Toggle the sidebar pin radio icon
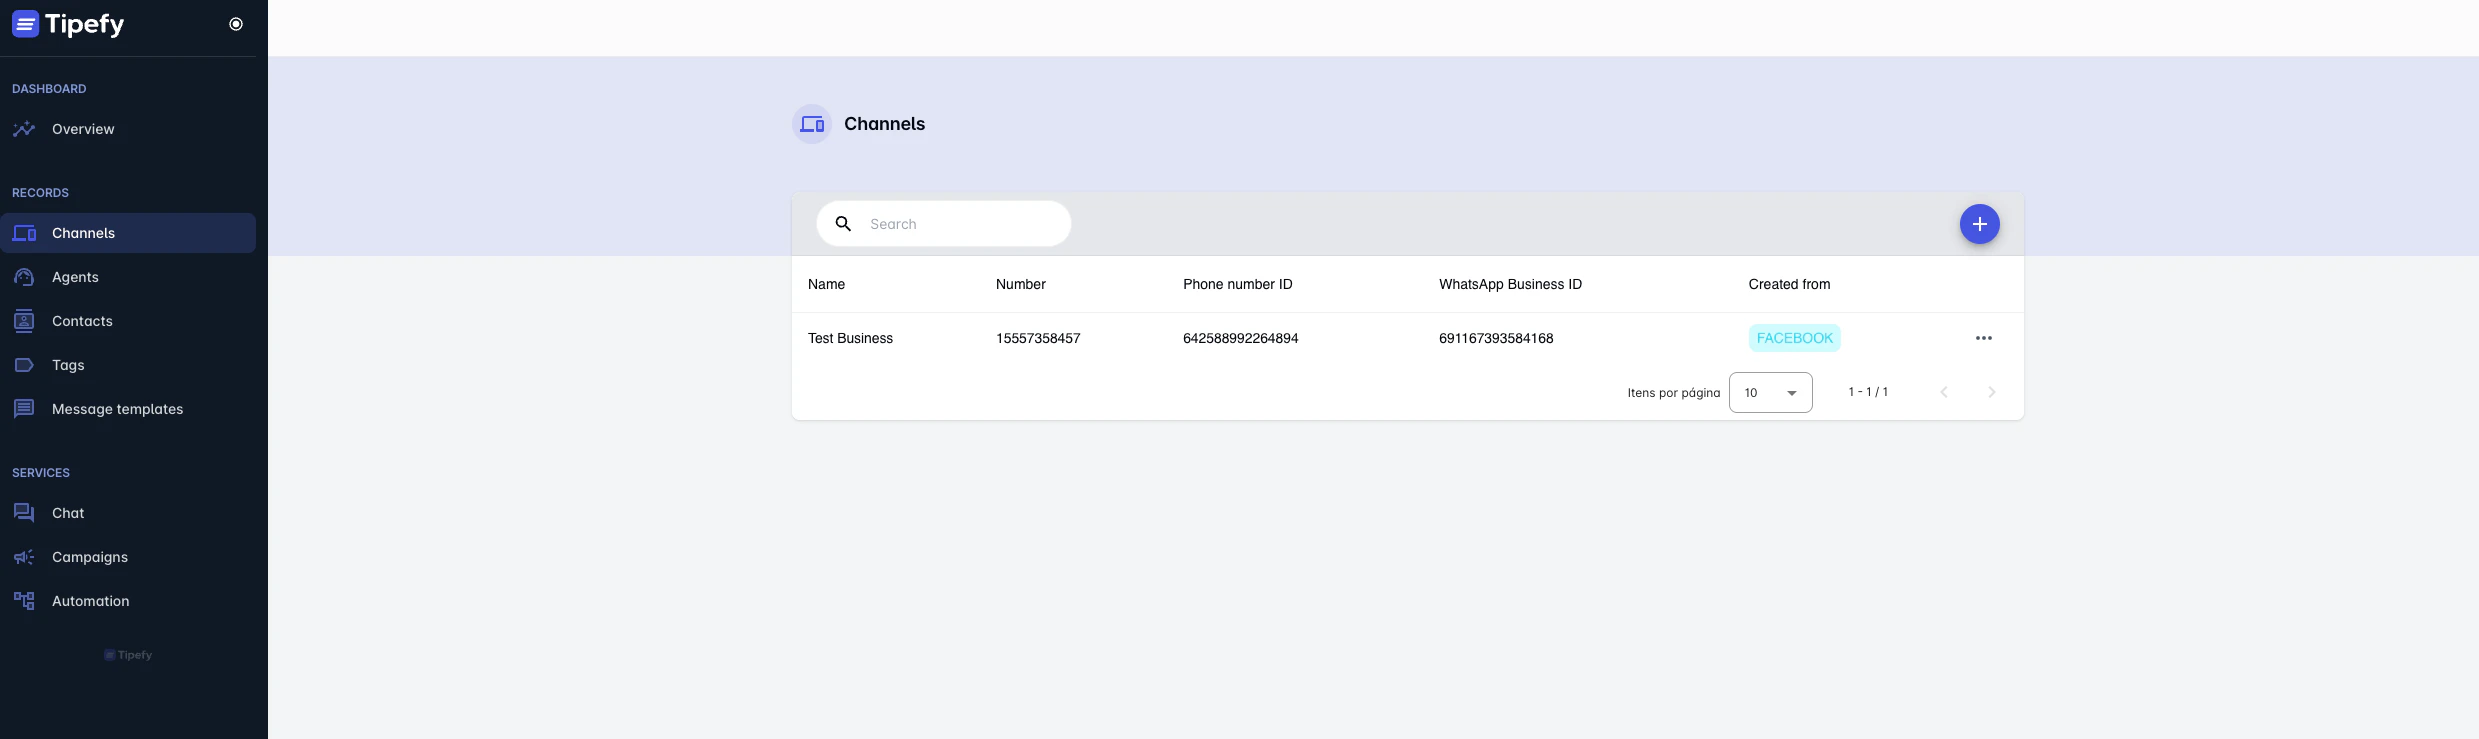Image resolution: width=2479 pixels, height=739 pixels. (236, 24)
